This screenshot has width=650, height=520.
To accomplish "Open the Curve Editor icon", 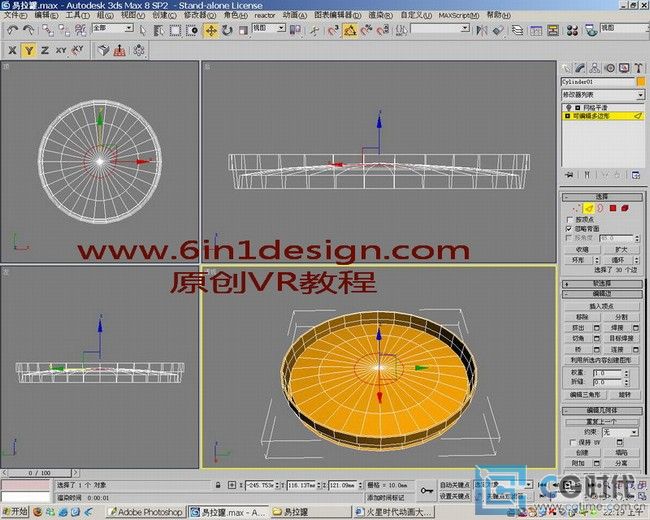I will click(536, 30).
